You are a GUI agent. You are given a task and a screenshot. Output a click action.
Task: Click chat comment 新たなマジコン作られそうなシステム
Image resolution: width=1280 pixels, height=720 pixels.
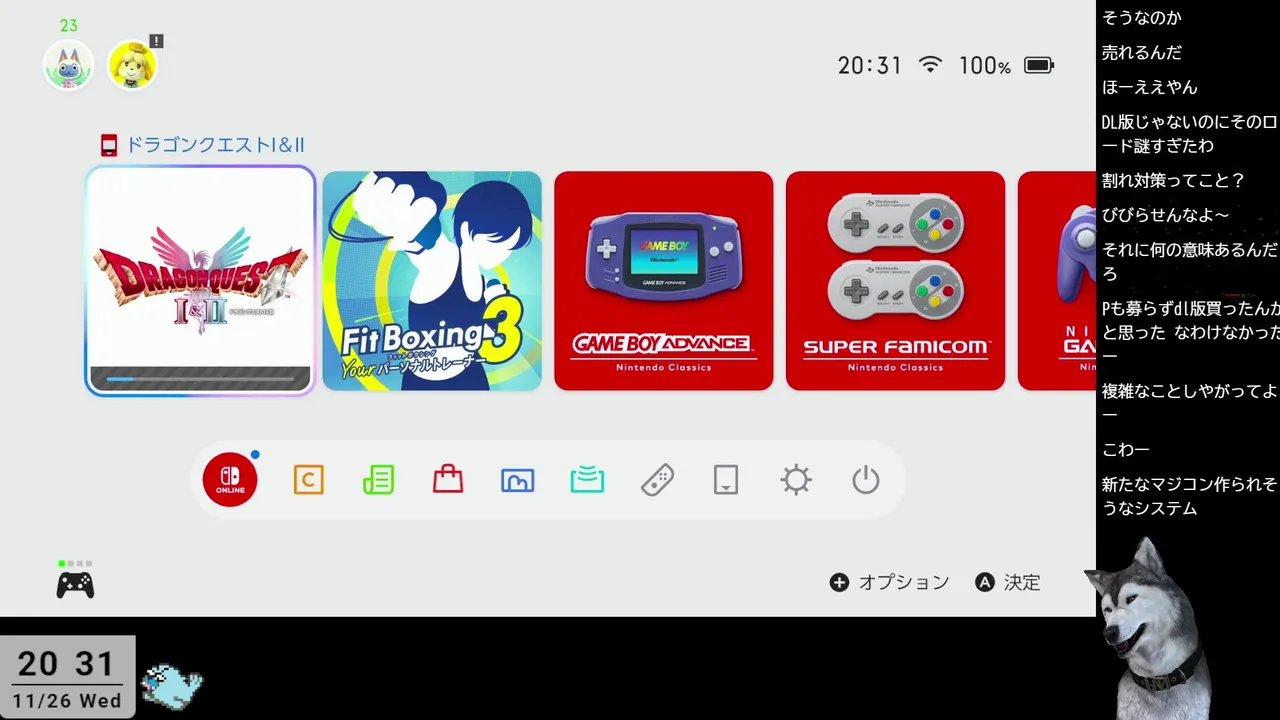click(1189, 496)
